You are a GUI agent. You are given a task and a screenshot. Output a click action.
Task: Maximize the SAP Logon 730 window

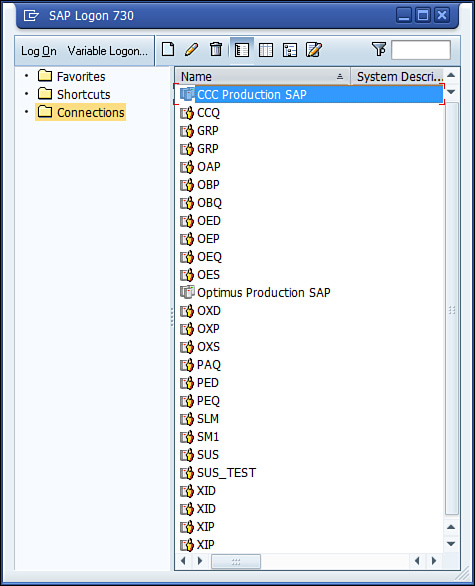click(423, 15)
